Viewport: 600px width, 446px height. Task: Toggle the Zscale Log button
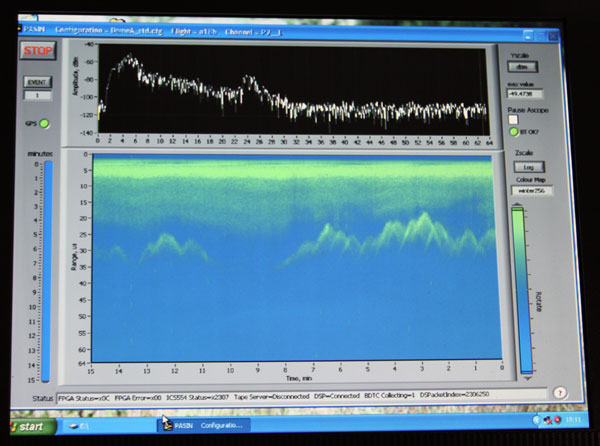(x=529, y=167)
